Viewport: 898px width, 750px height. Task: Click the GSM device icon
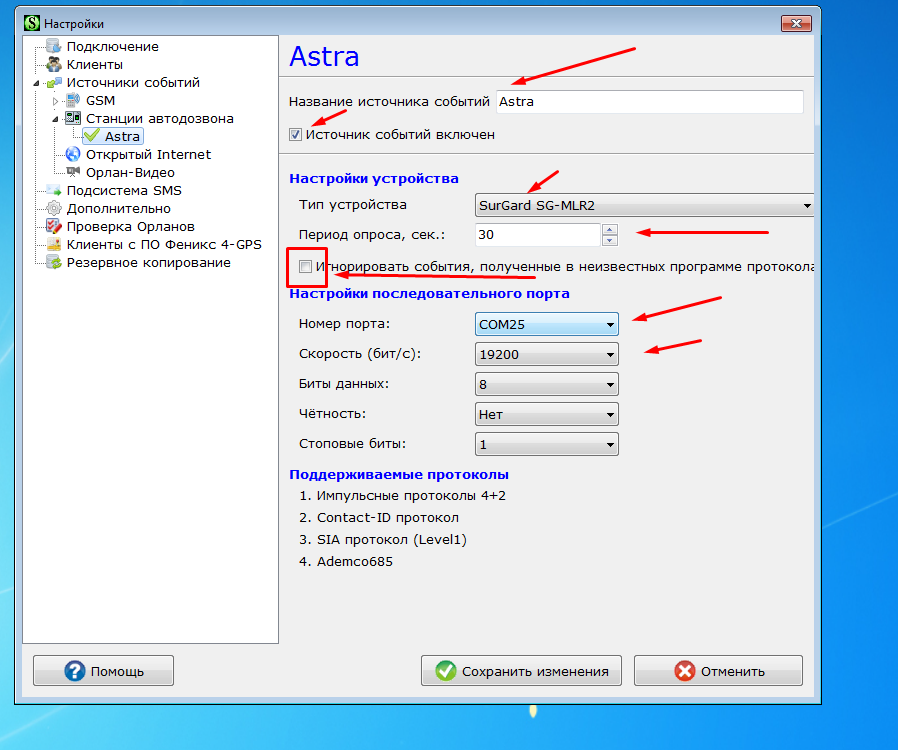pos(73,100)
